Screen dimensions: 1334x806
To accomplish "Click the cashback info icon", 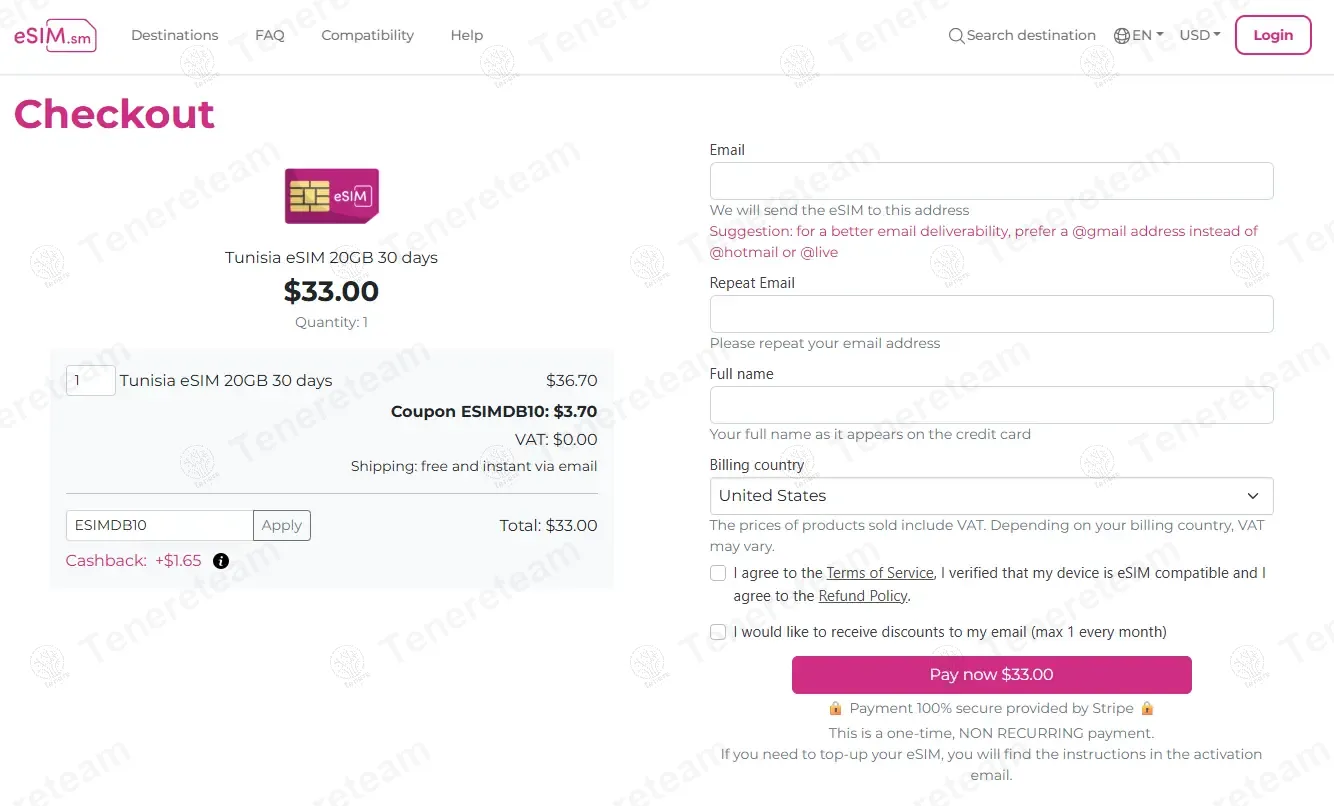I will (221, 561).
